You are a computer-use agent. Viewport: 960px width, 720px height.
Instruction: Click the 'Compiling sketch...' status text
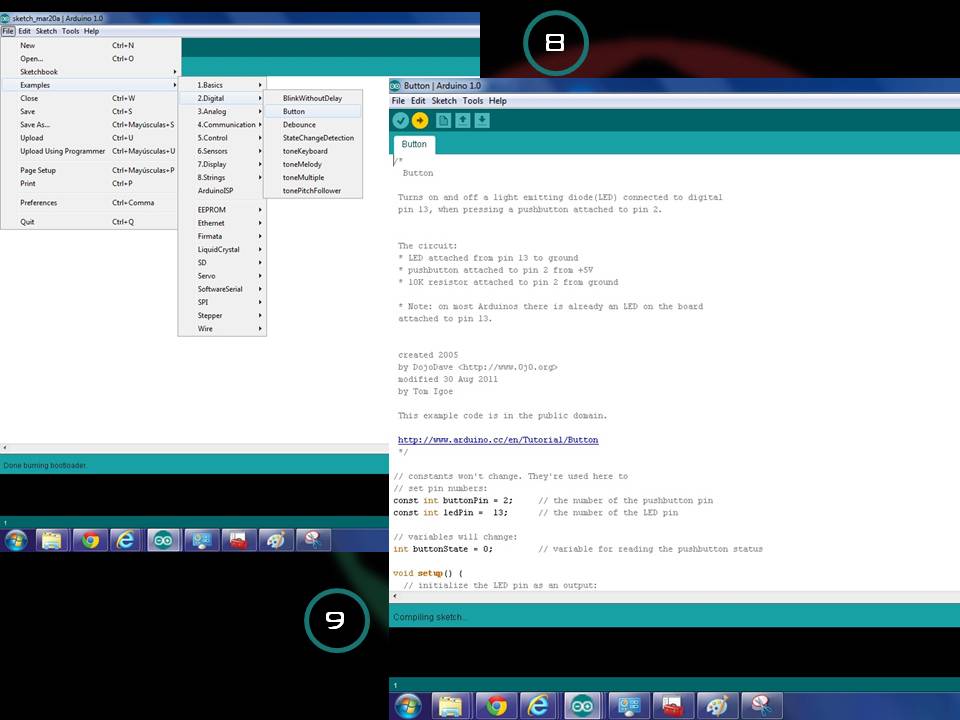pos(430,617)
